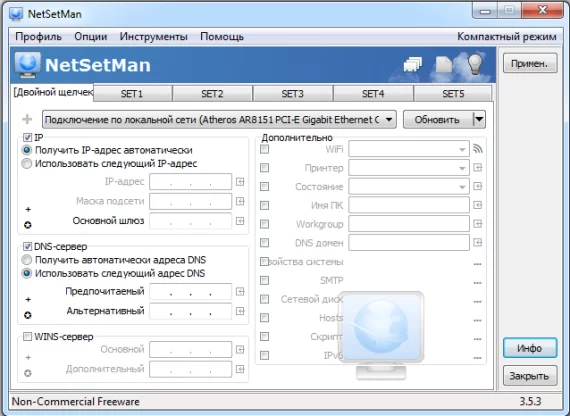Switch to Компактный режим
The image size is (570, 416).
[506, 37]
